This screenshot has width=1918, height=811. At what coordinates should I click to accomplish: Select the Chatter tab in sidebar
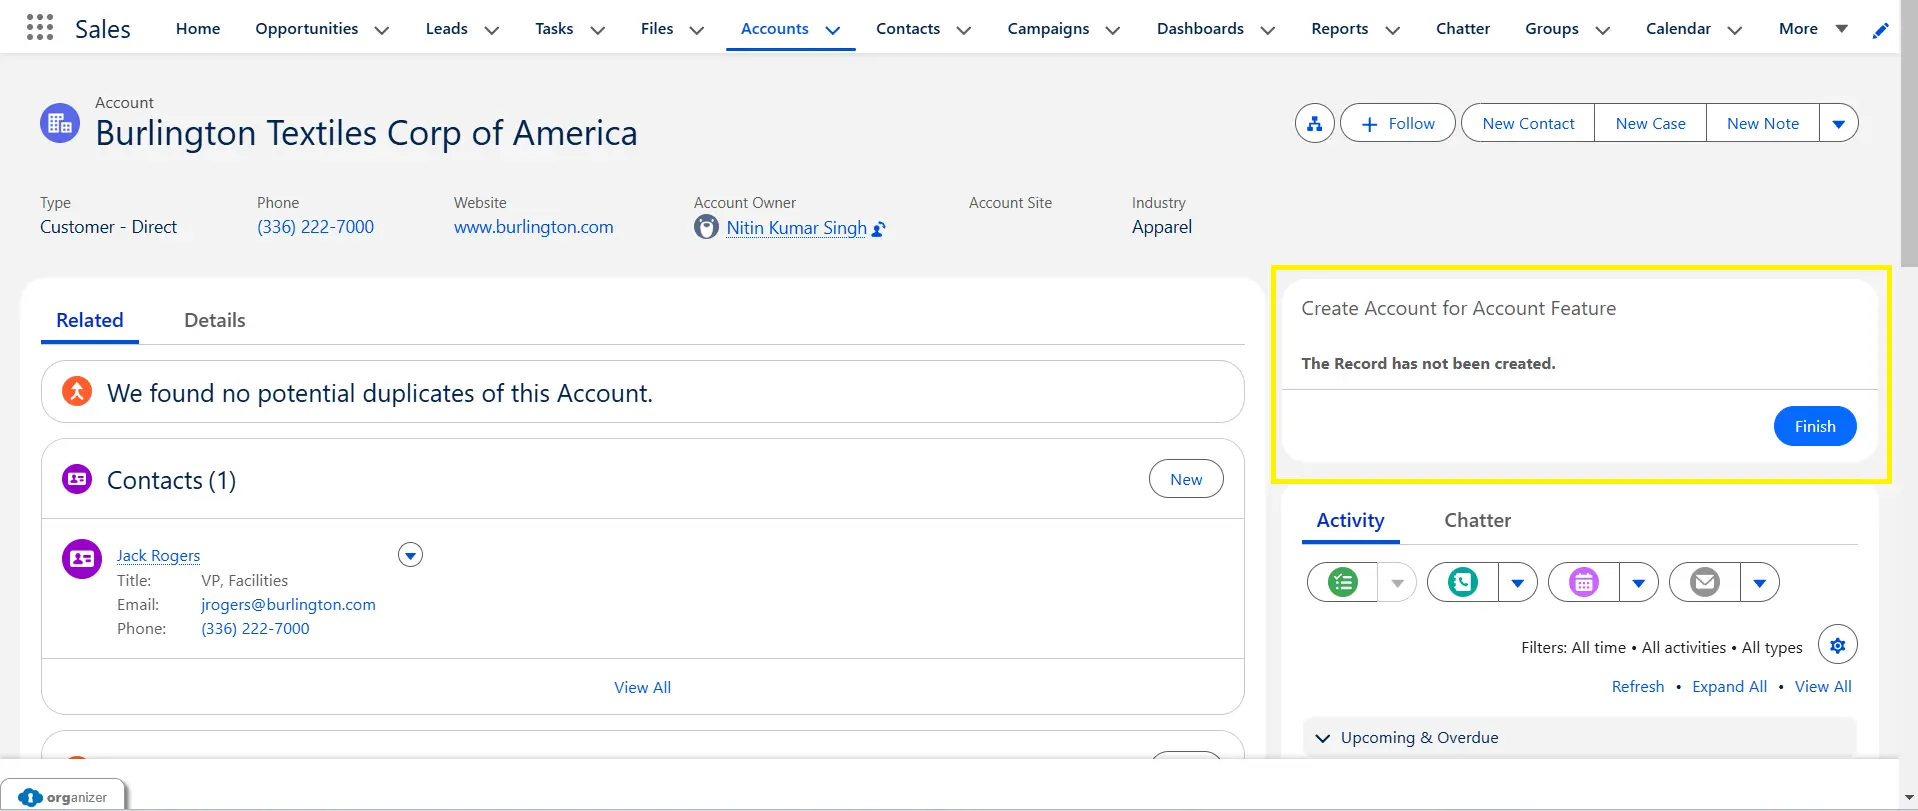(x=1477, y=520)
